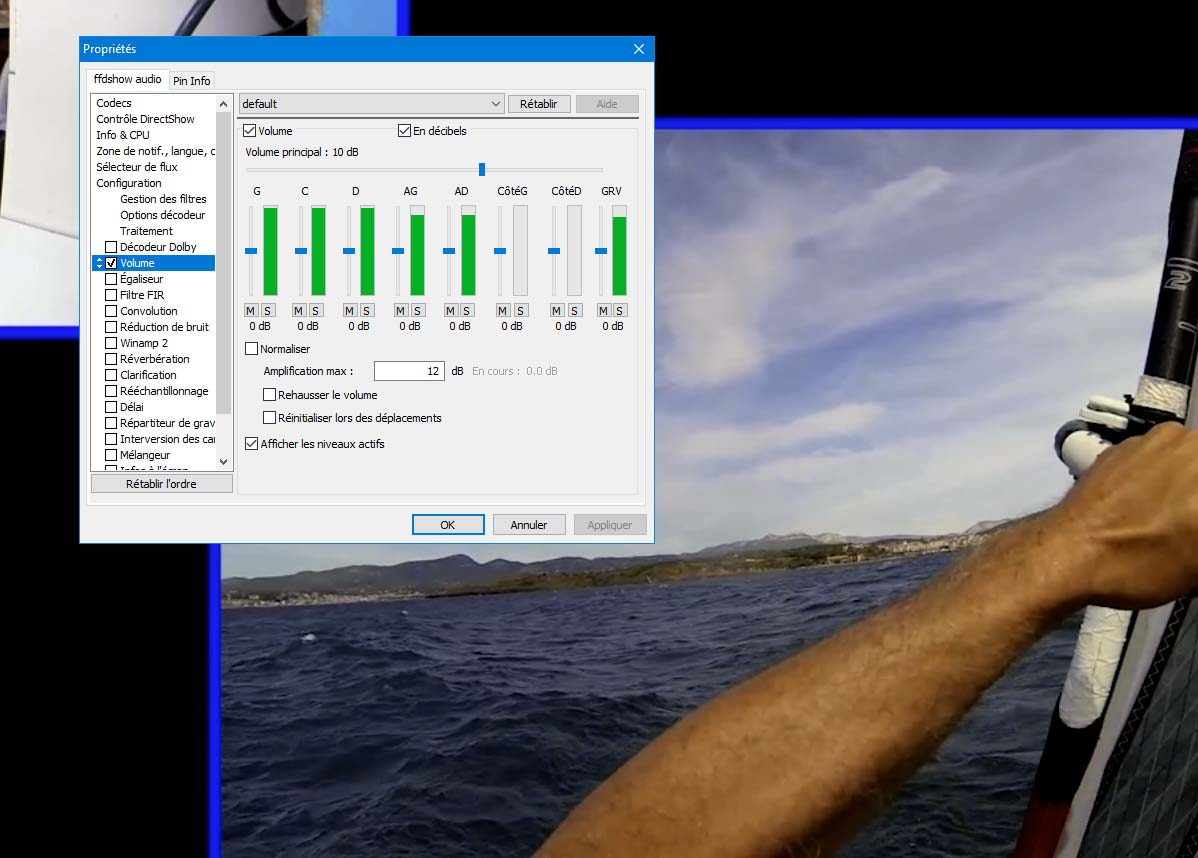1198x858 pixels.
Task: Uncheck Afficher les niveaux actifs
Action: (251, 444)
